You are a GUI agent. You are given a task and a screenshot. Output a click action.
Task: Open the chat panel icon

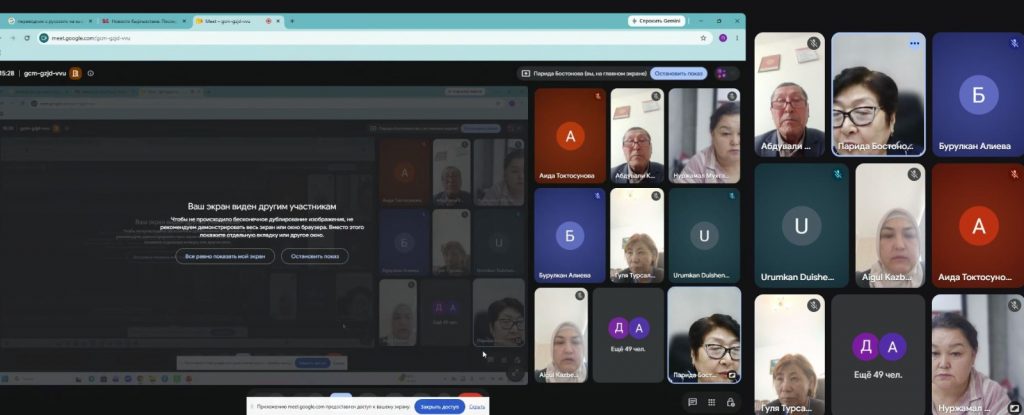692,402
